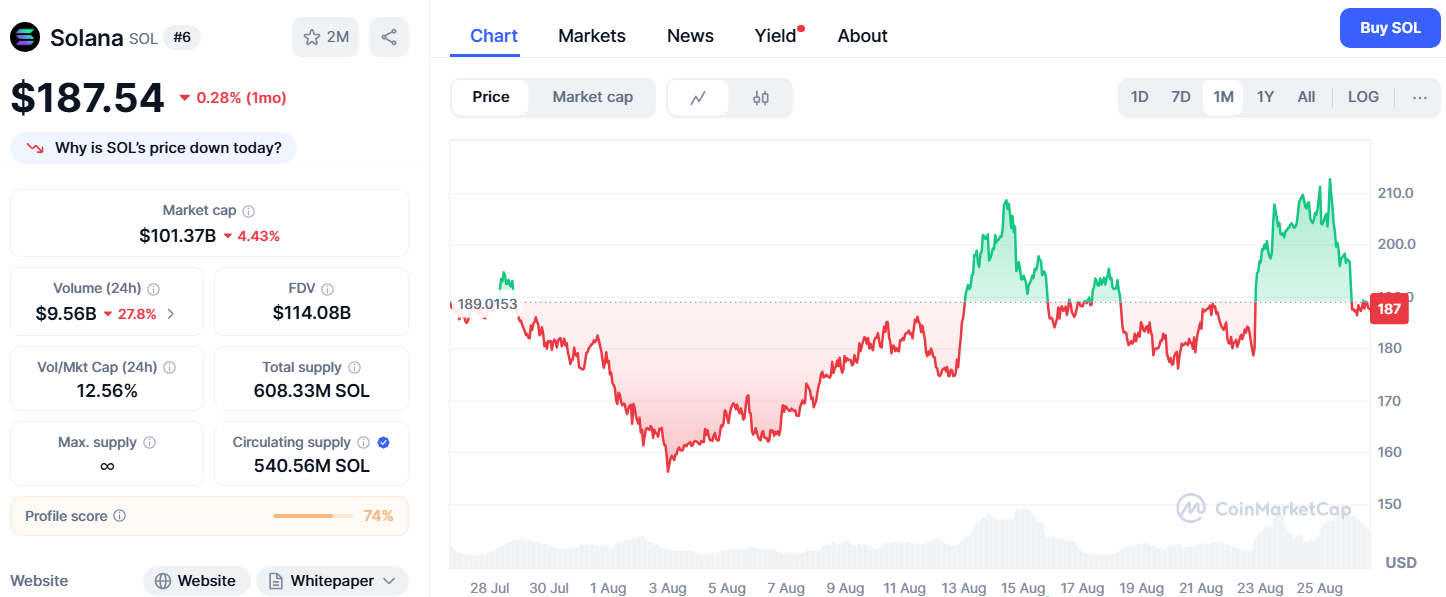
Task: Open the chart's three-dot options menu
Action: click(x=1419, y=96)
